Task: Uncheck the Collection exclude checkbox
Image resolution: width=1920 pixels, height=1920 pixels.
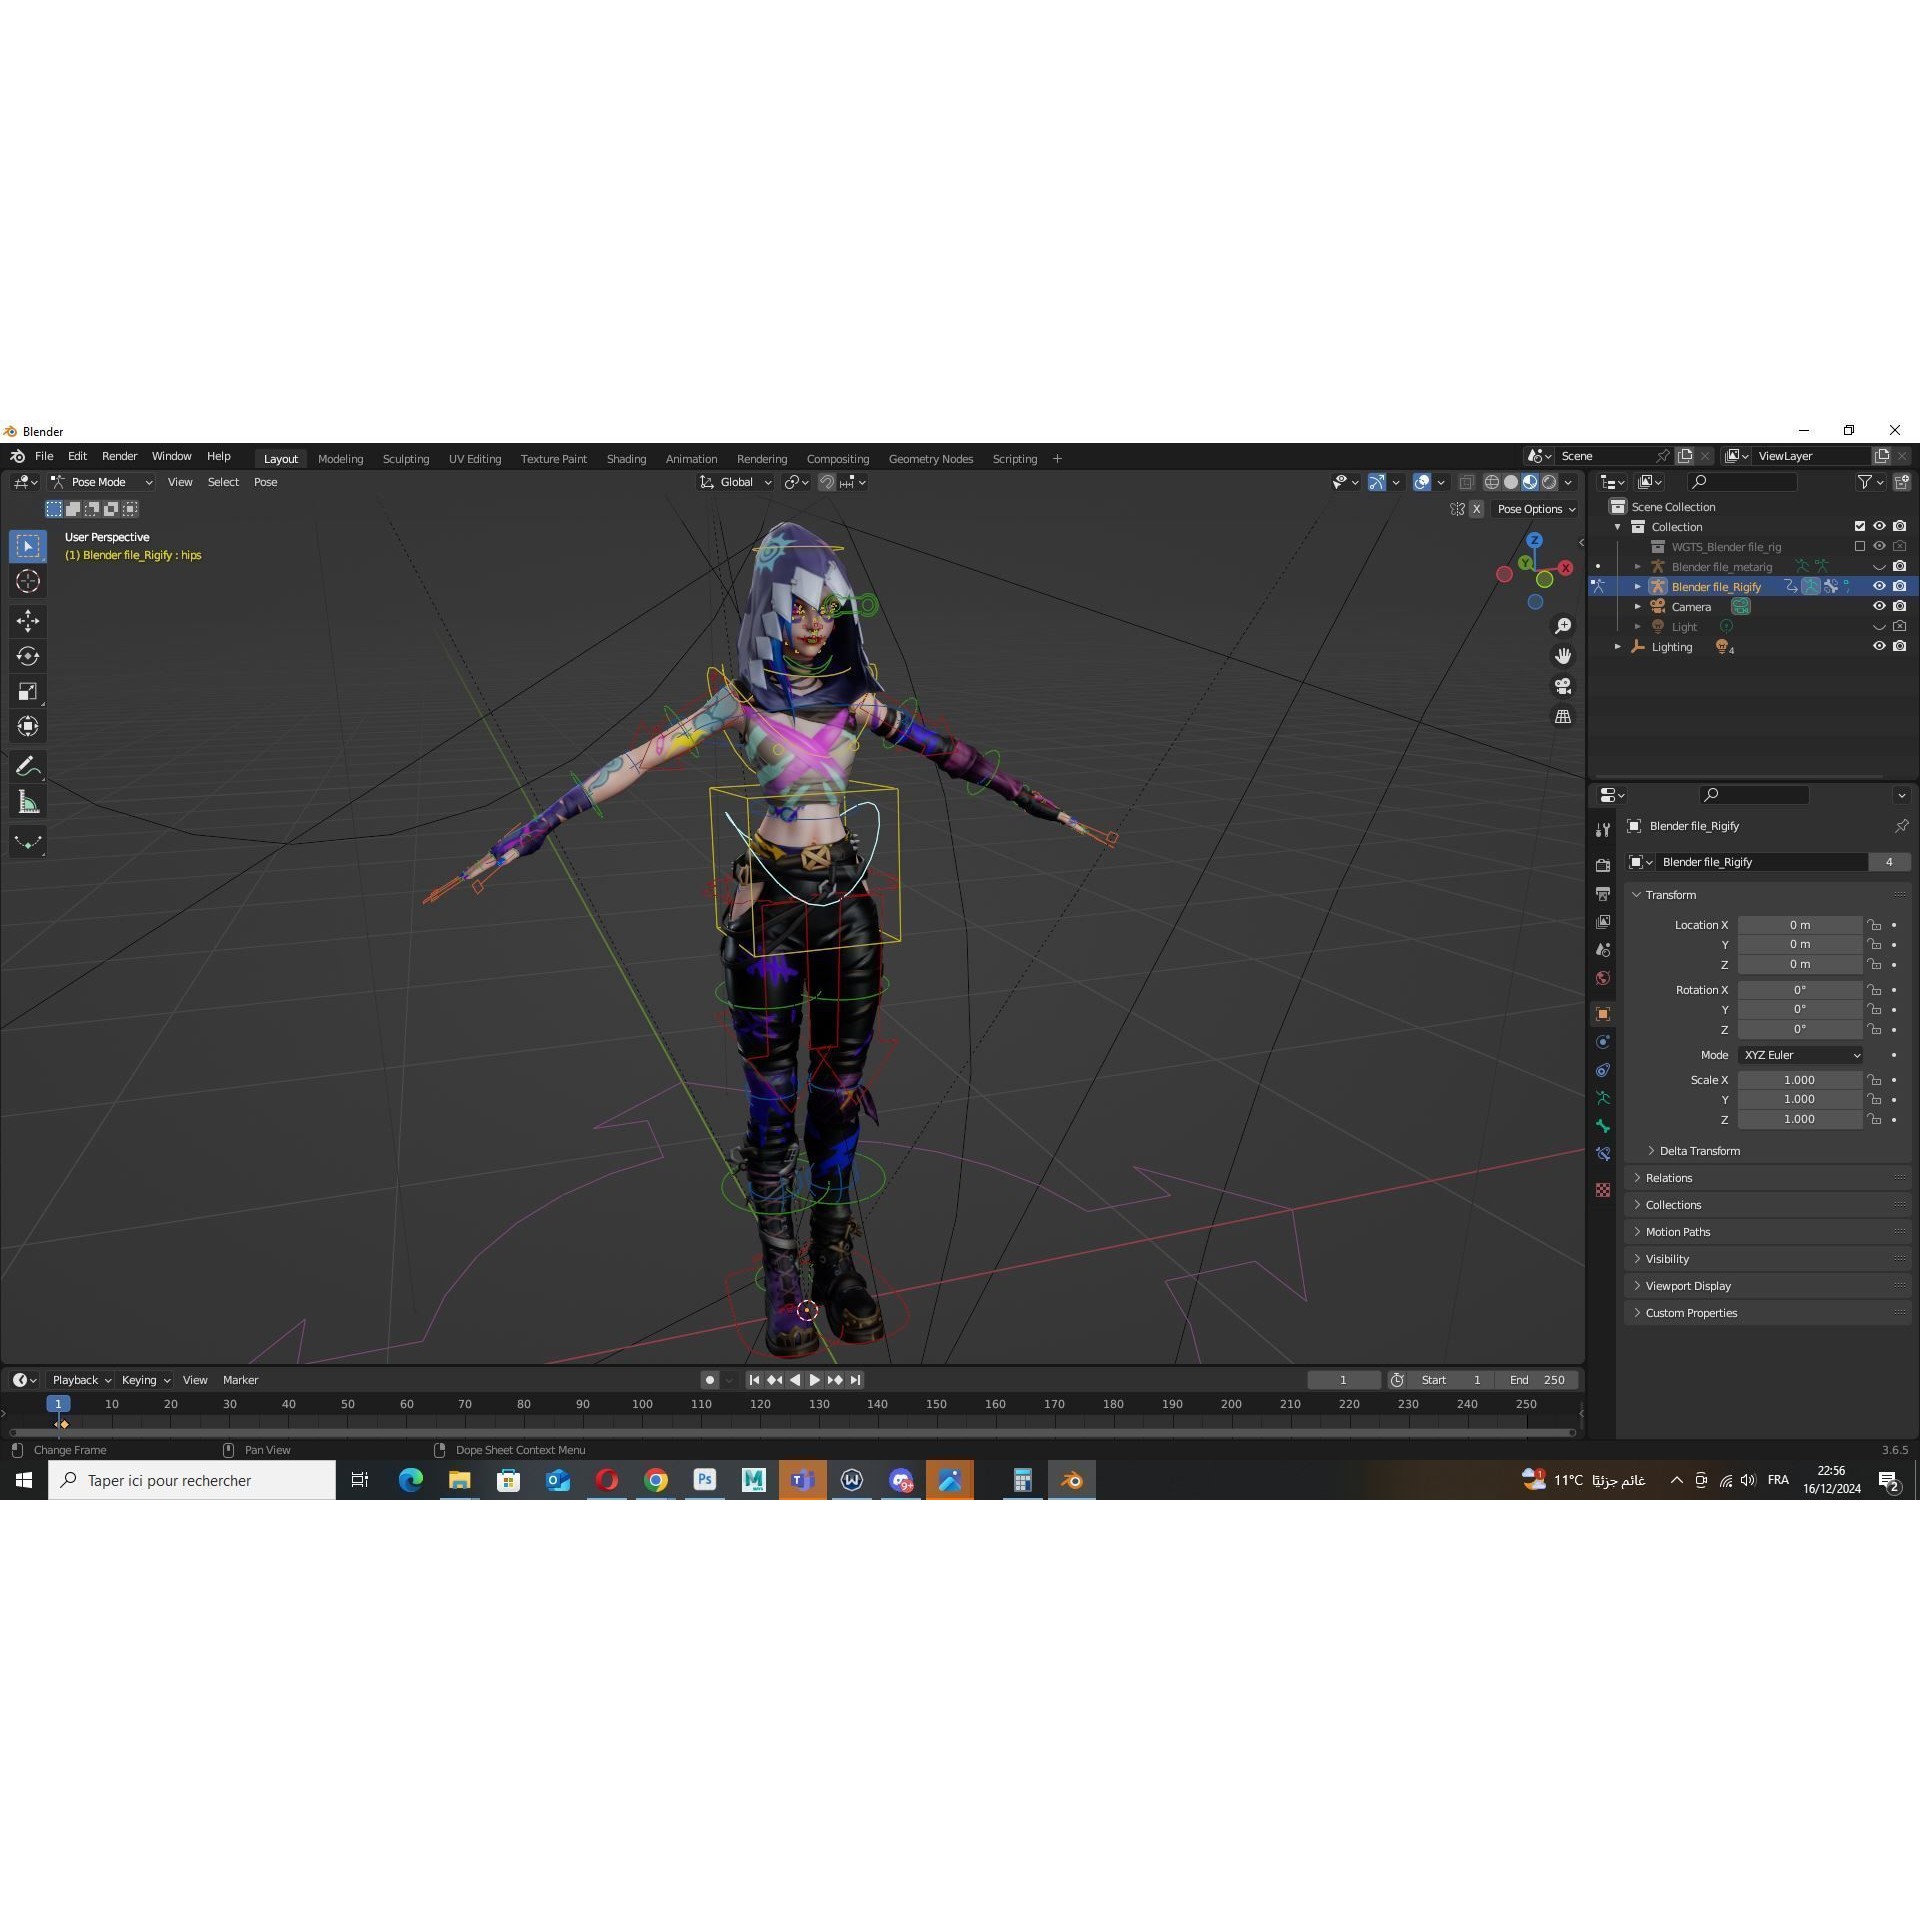Action: pyautogui.click(x=1859, y=526)
